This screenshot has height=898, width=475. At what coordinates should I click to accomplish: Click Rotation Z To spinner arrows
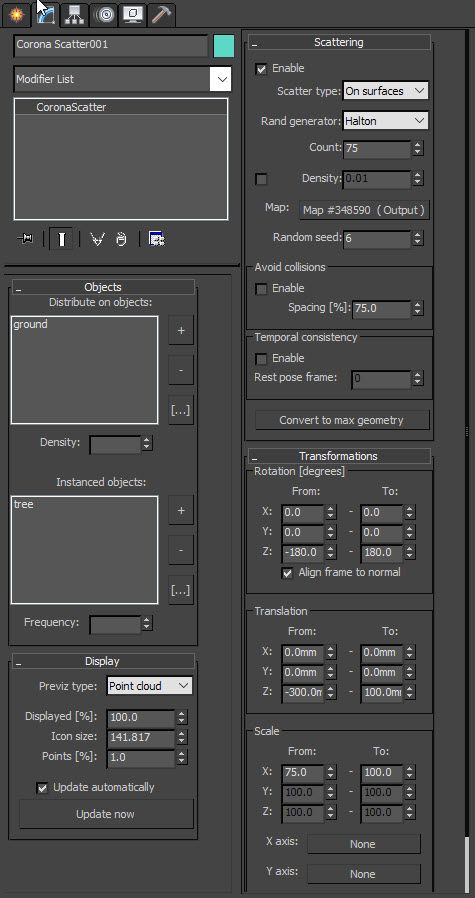pyautogui.click(x=410, y=553)
